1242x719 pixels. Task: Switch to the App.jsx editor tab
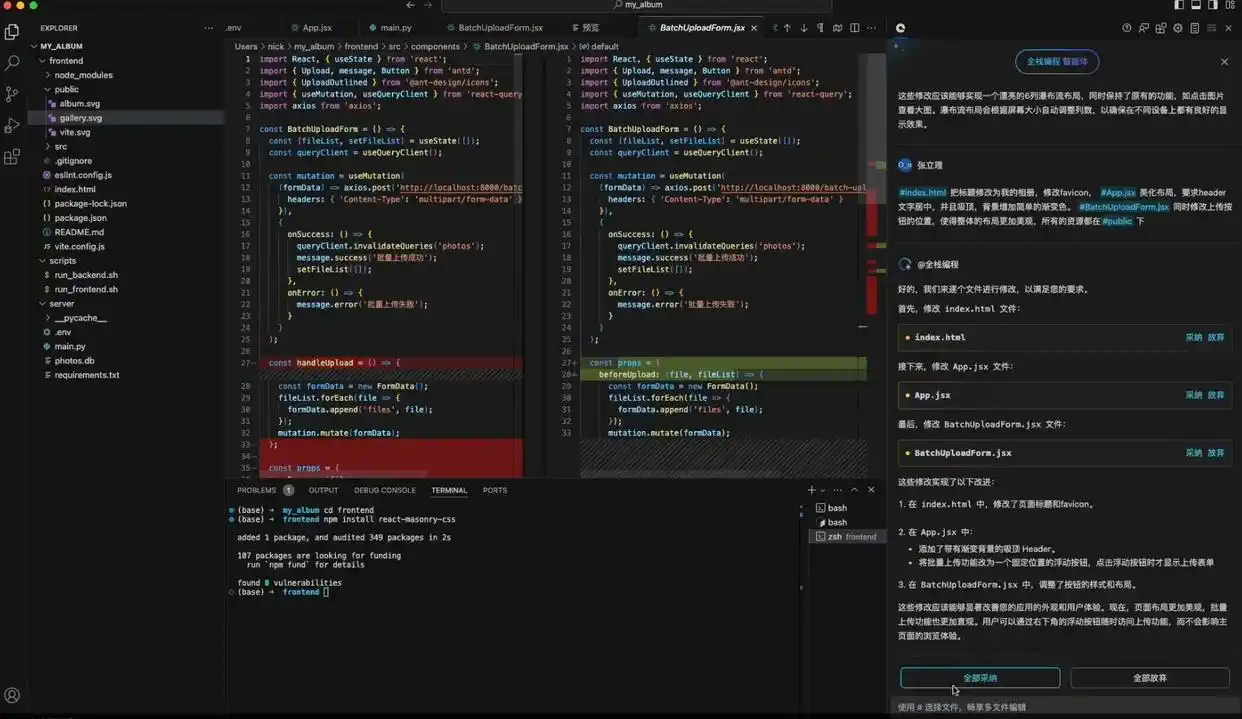[316, 28]
